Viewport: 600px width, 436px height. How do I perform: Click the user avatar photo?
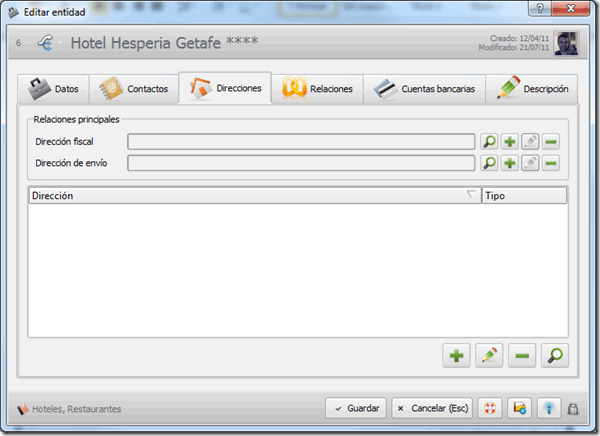pos(566,43)
